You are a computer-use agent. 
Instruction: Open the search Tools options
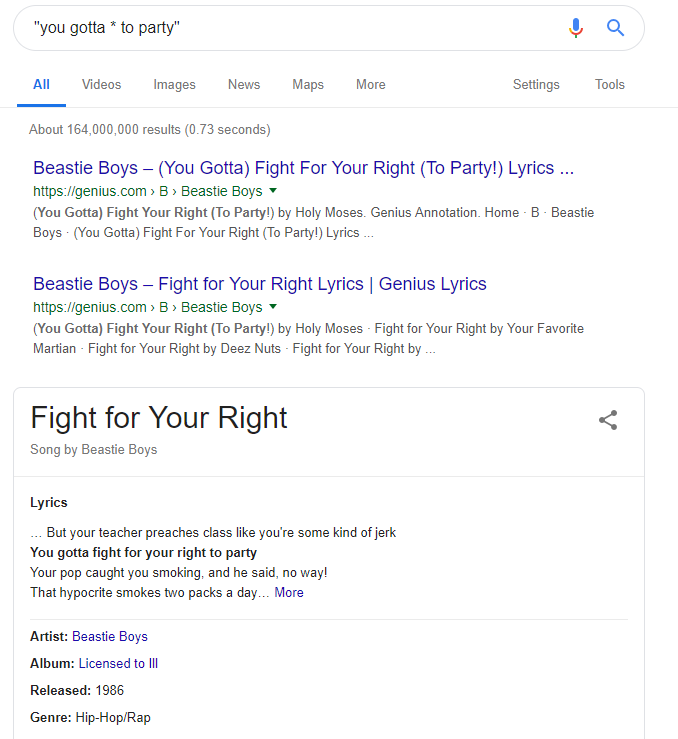(610, 84)
